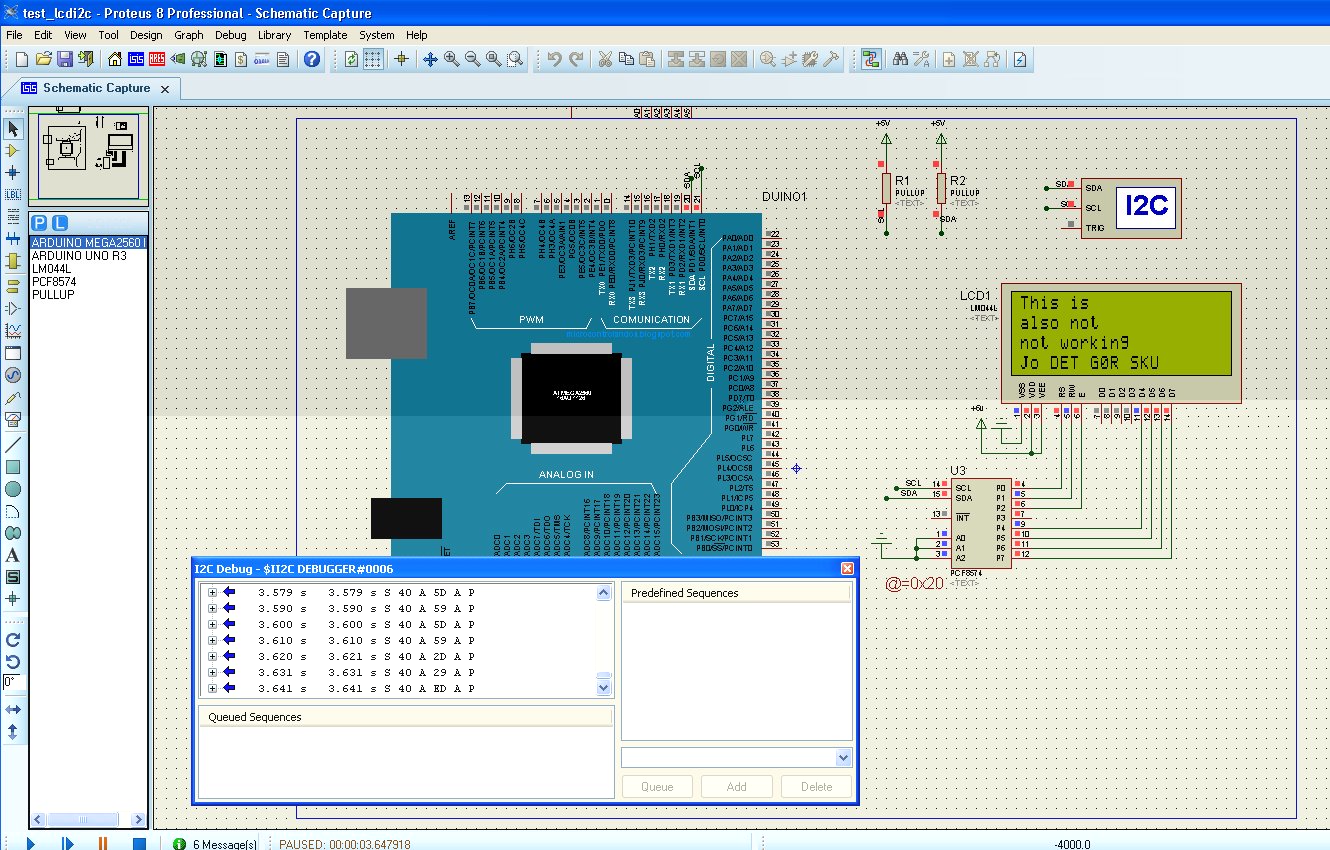Select the 2D Text 'A' tool

(x=13, y=555)
